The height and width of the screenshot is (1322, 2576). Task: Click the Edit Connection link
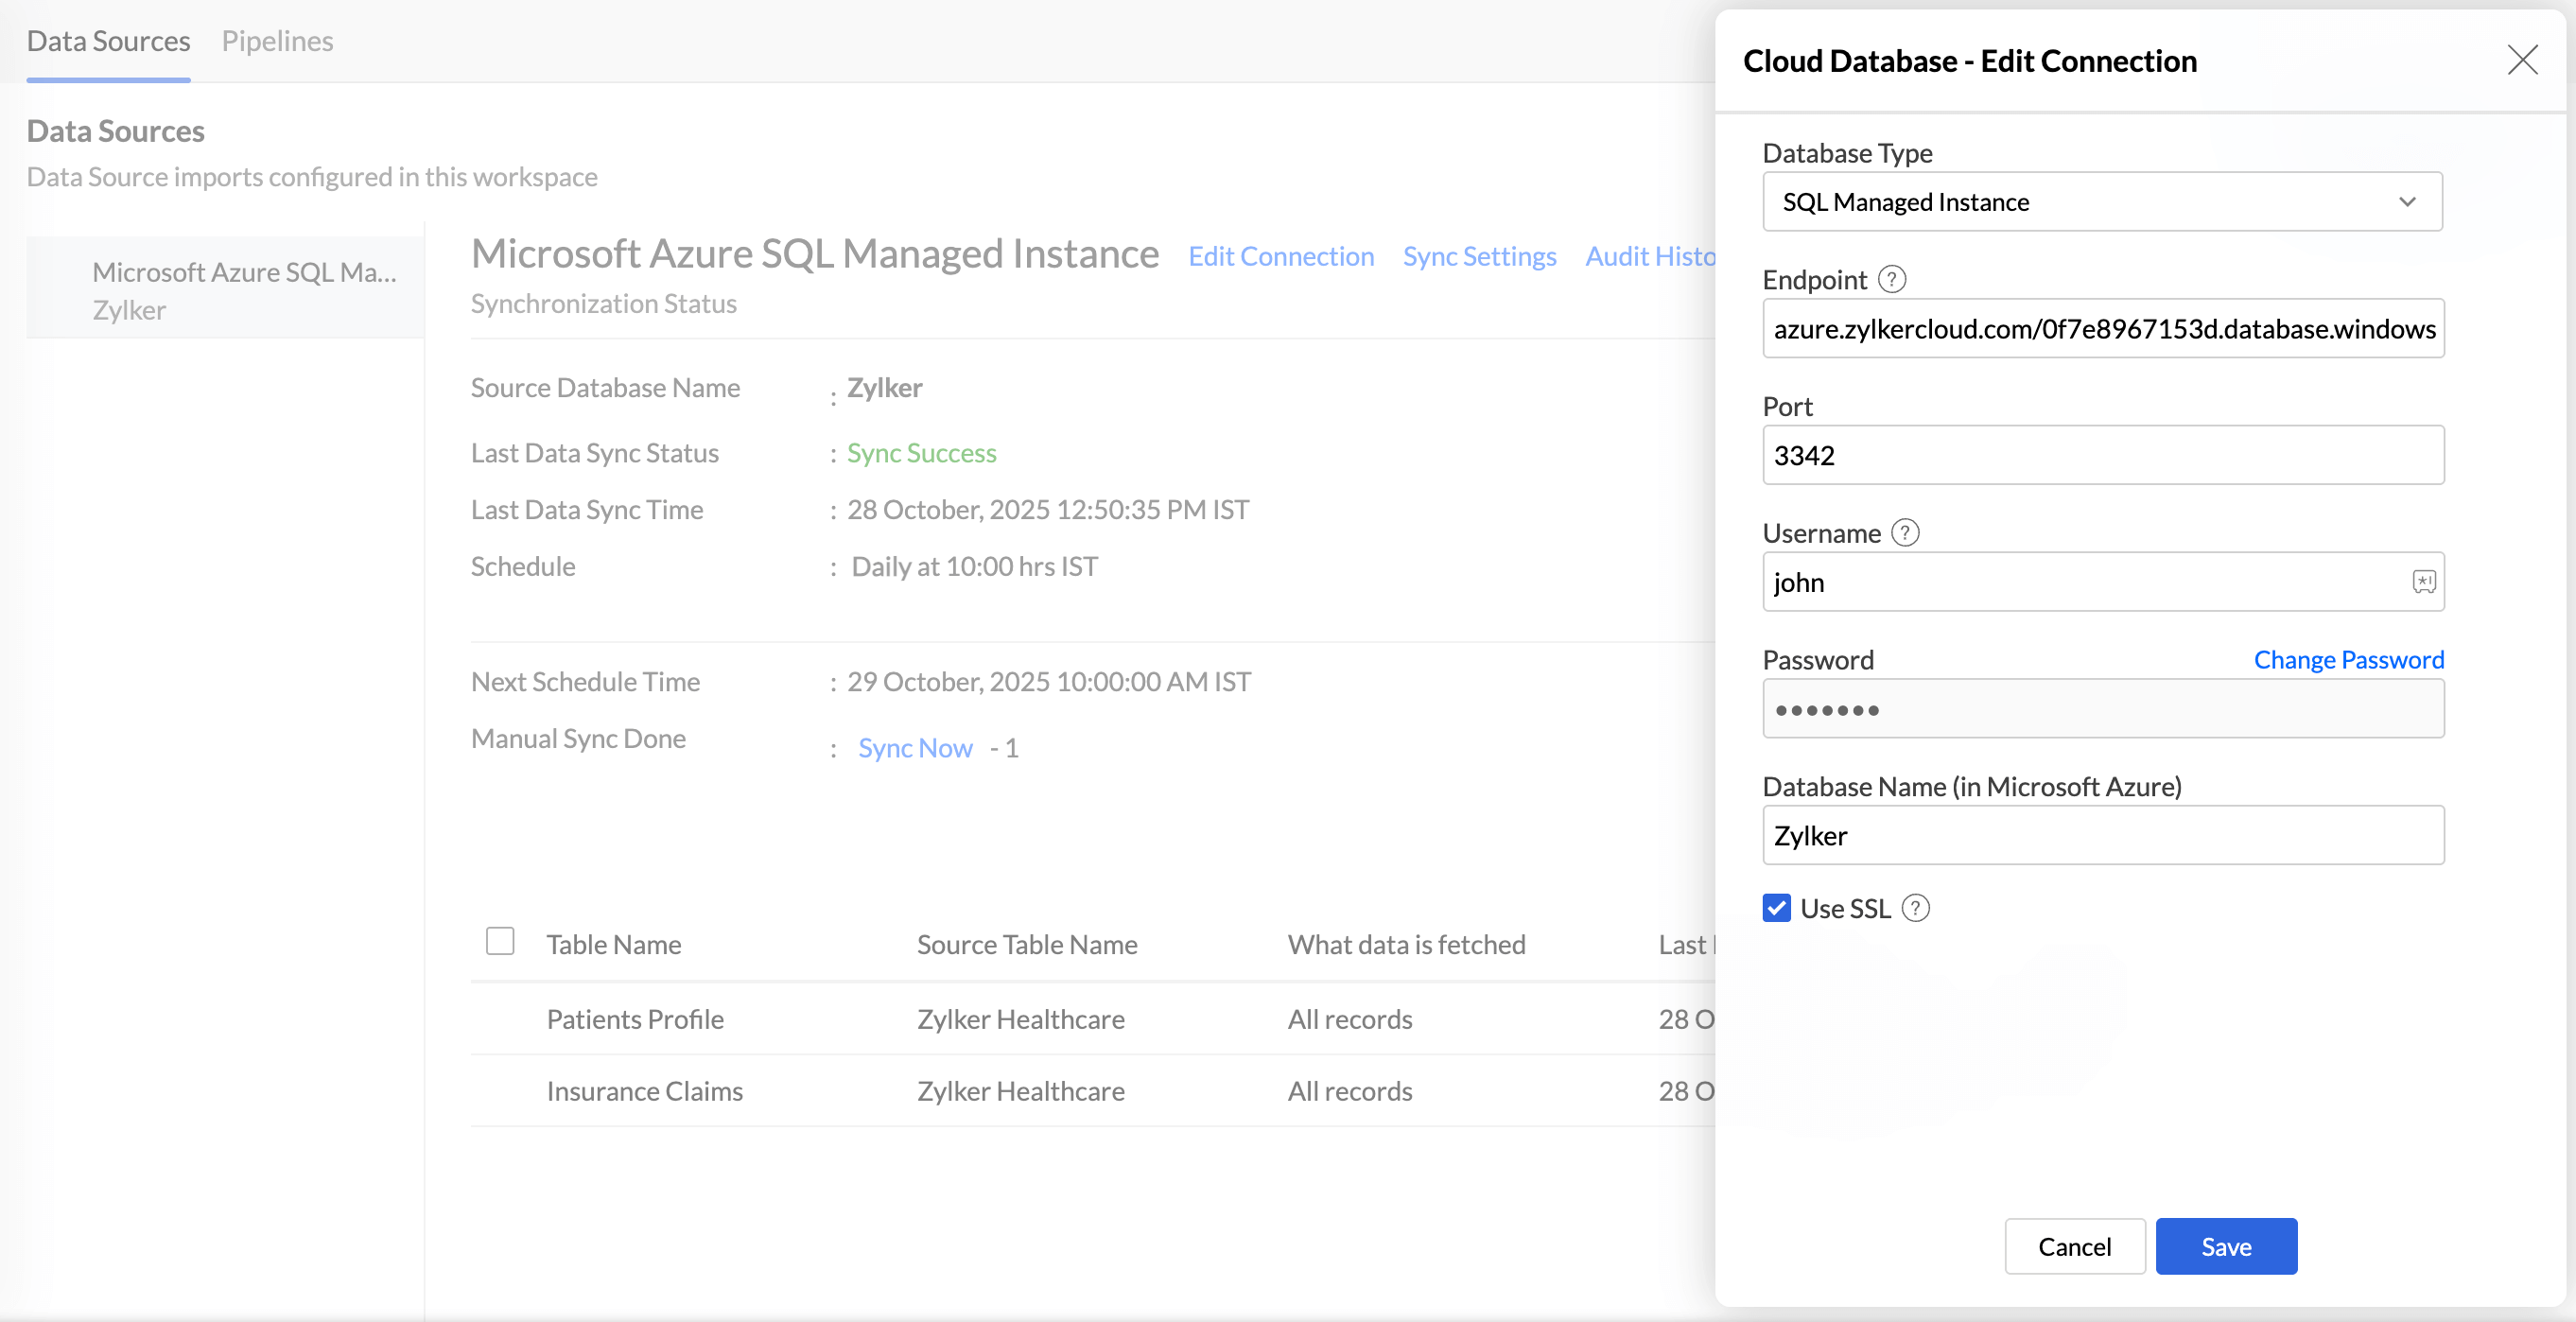pyautogui.click(x=1281, y=256)
